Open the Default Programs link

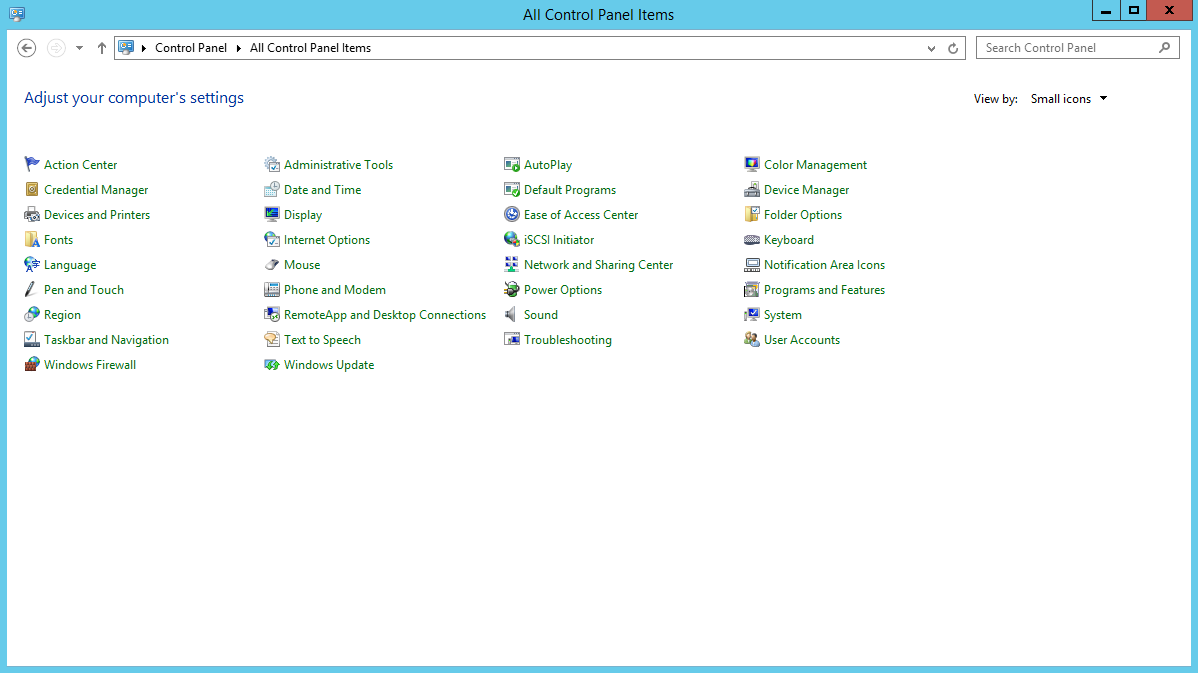click(x=570, y=189)
